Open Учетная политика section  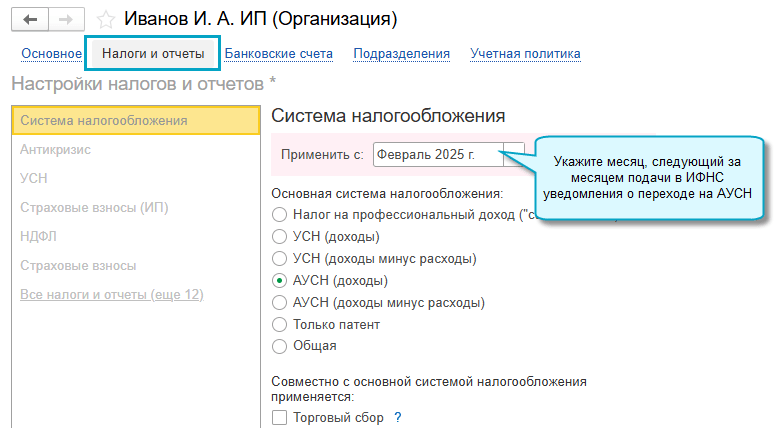point(525,54)
